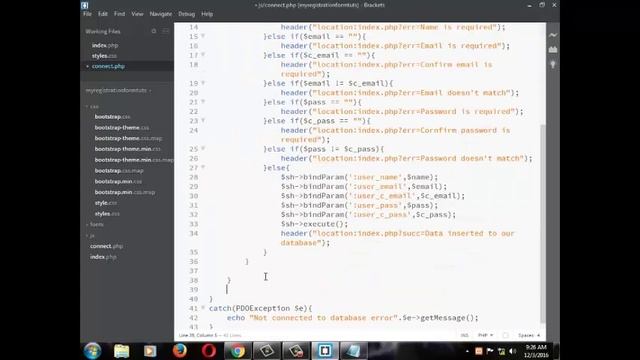
Task: Open the Extension Manager brick icon
Action: click(x=553, y=49)
